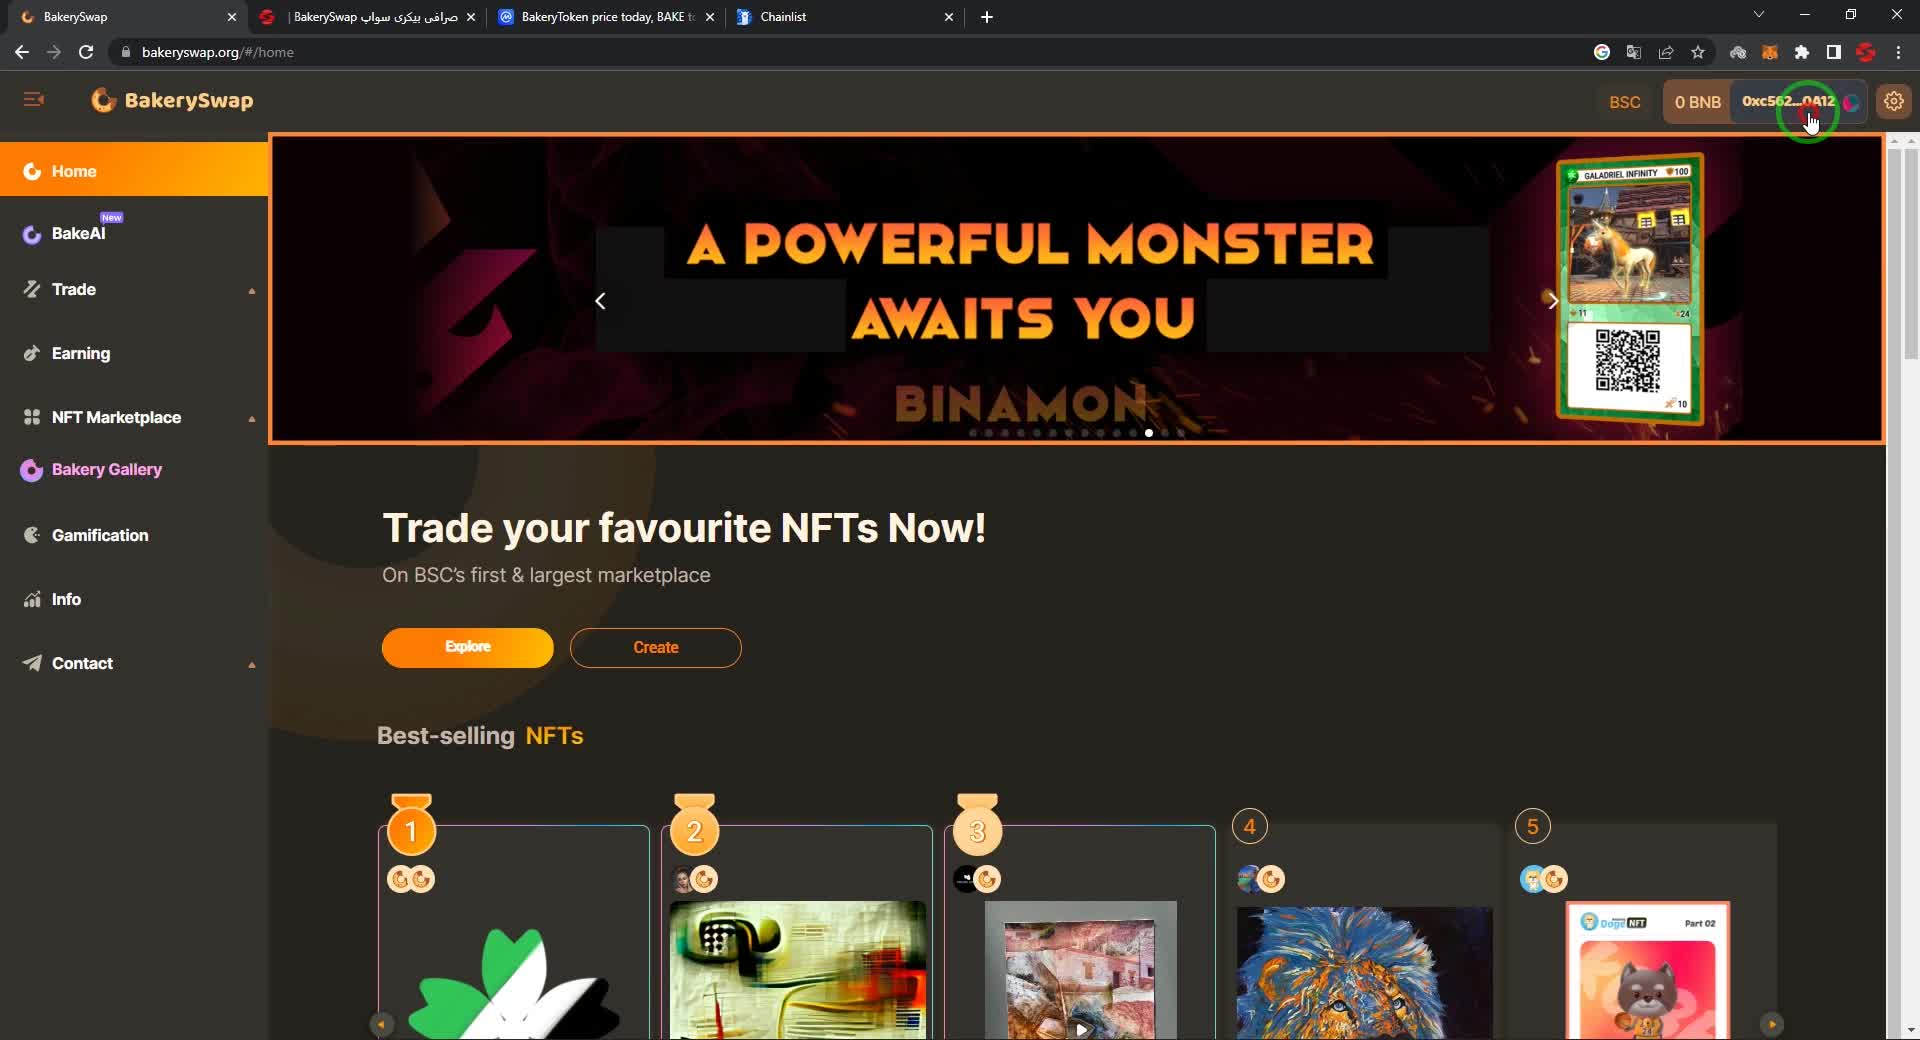Click the Explore button
Screen dimensions: 1920x1040
[x=467, y=647]
